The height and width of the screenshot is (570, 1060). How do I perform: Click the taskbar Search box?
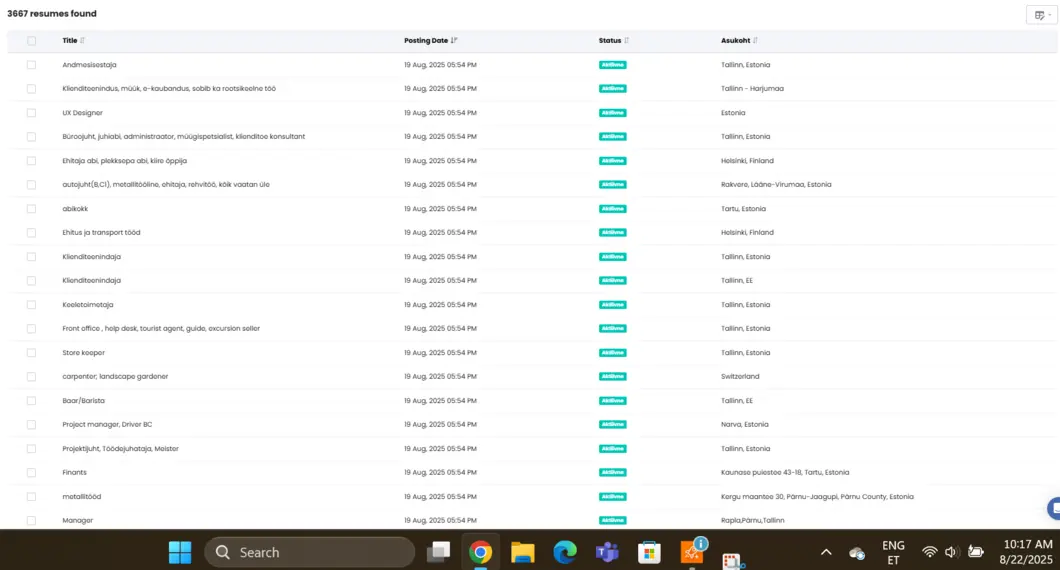point(310,552)
